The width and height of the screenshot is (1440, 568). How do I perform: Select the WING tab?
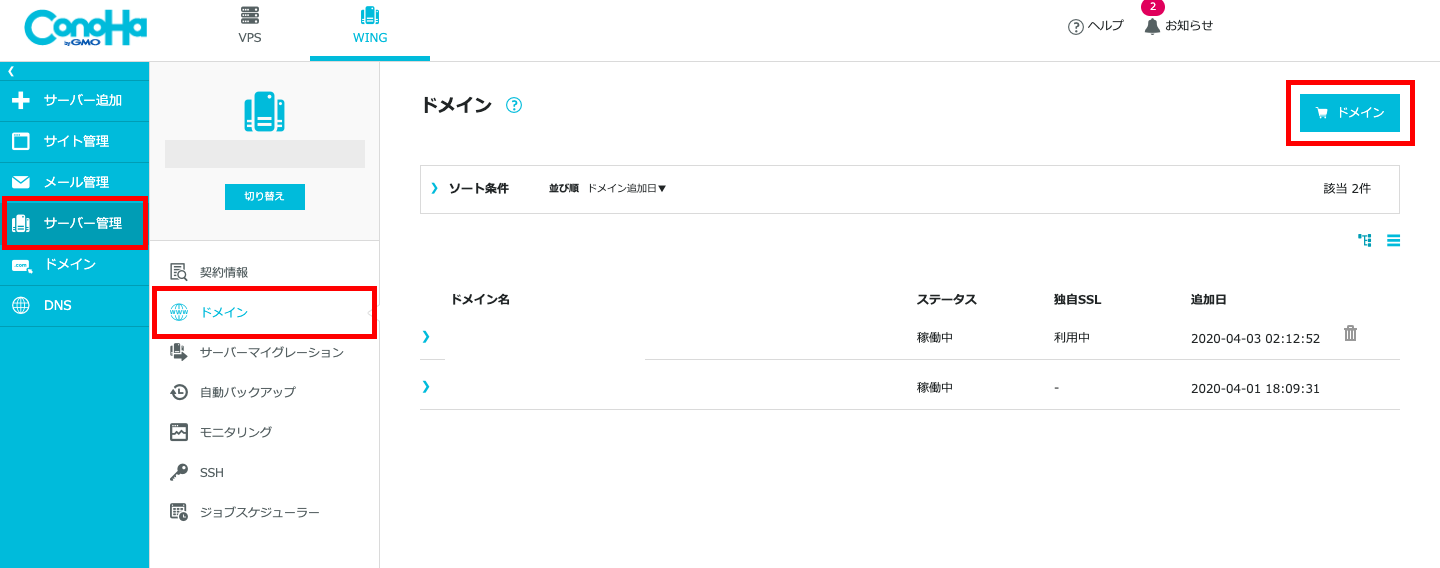point(370,26)
